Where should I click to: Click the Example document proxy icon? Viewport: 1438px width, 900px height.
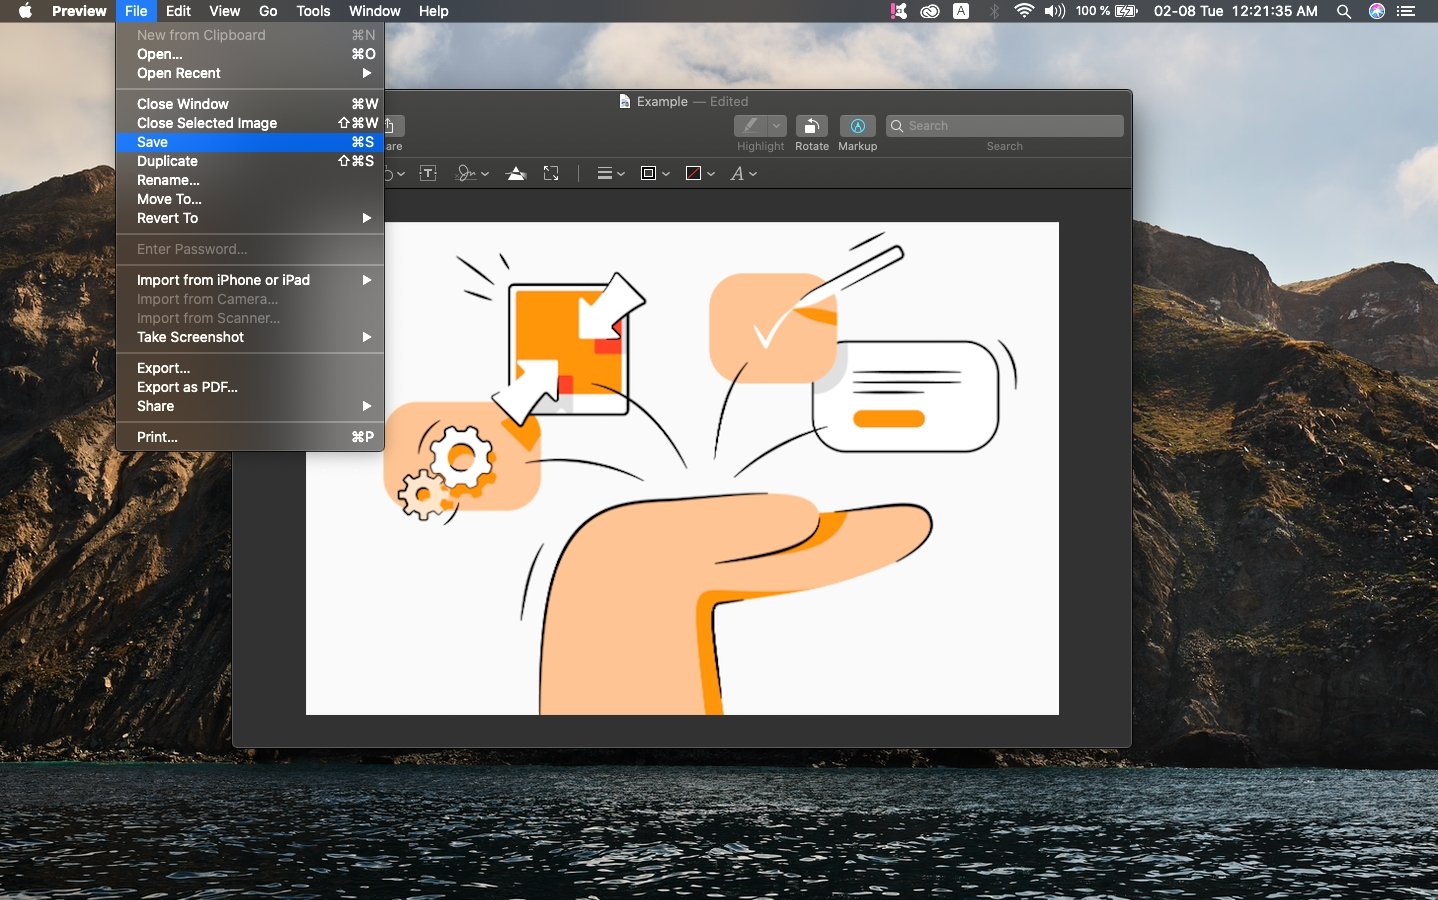click(625, 101)
